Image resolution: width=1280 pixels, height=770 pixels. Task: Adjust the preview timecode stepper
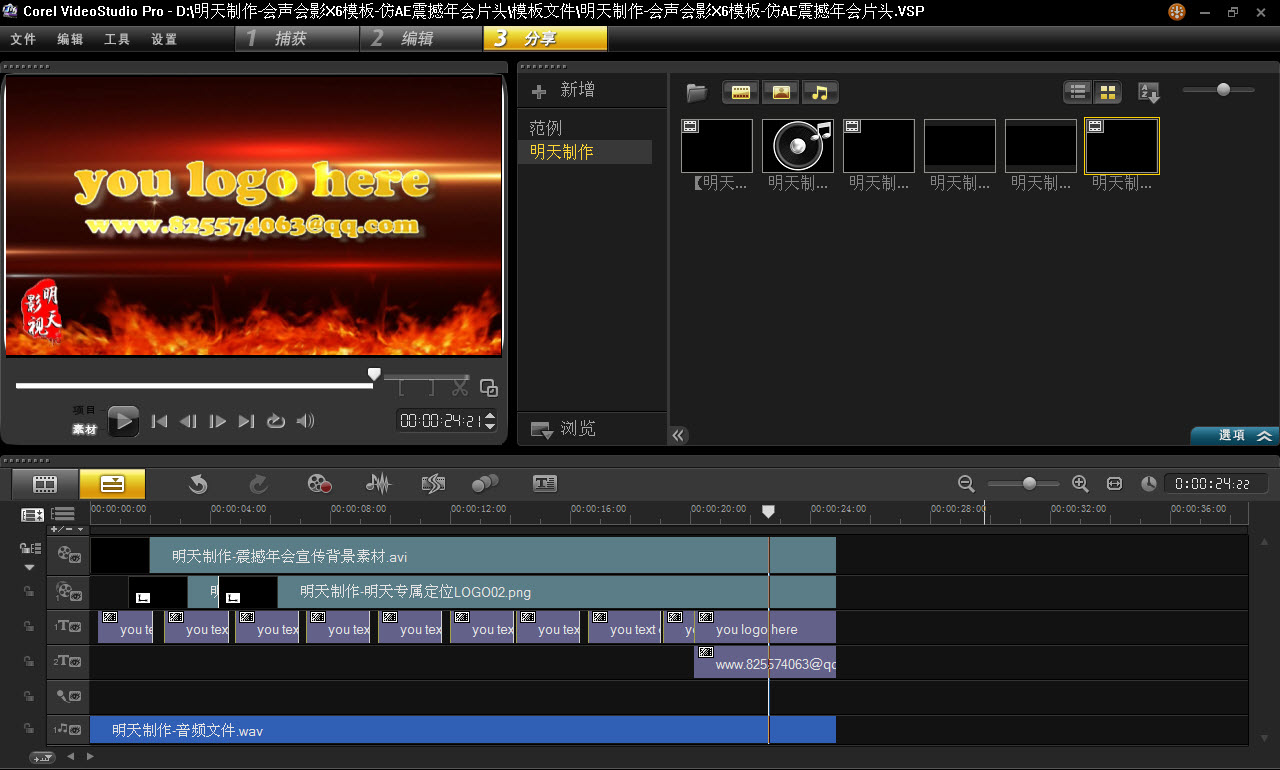[x=490, y=421]
